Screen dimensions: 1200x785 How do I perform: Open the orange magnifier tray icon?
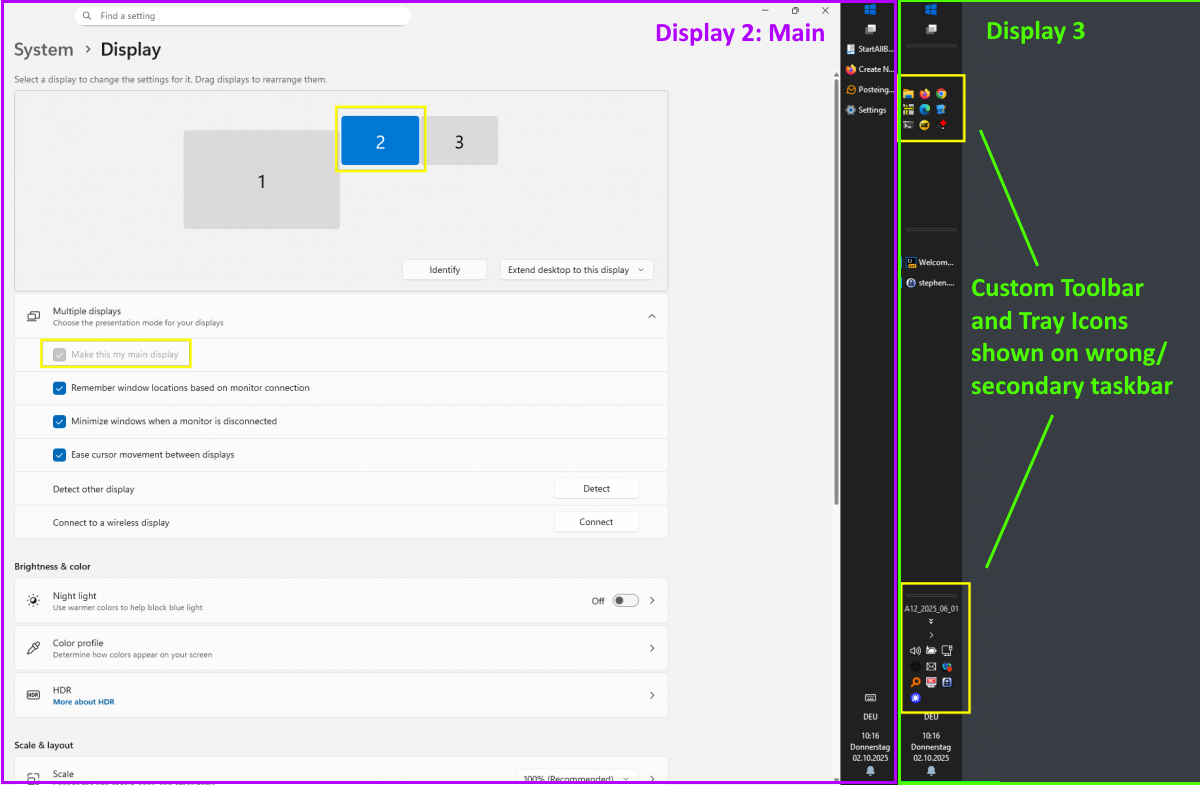tap(914, 682)
